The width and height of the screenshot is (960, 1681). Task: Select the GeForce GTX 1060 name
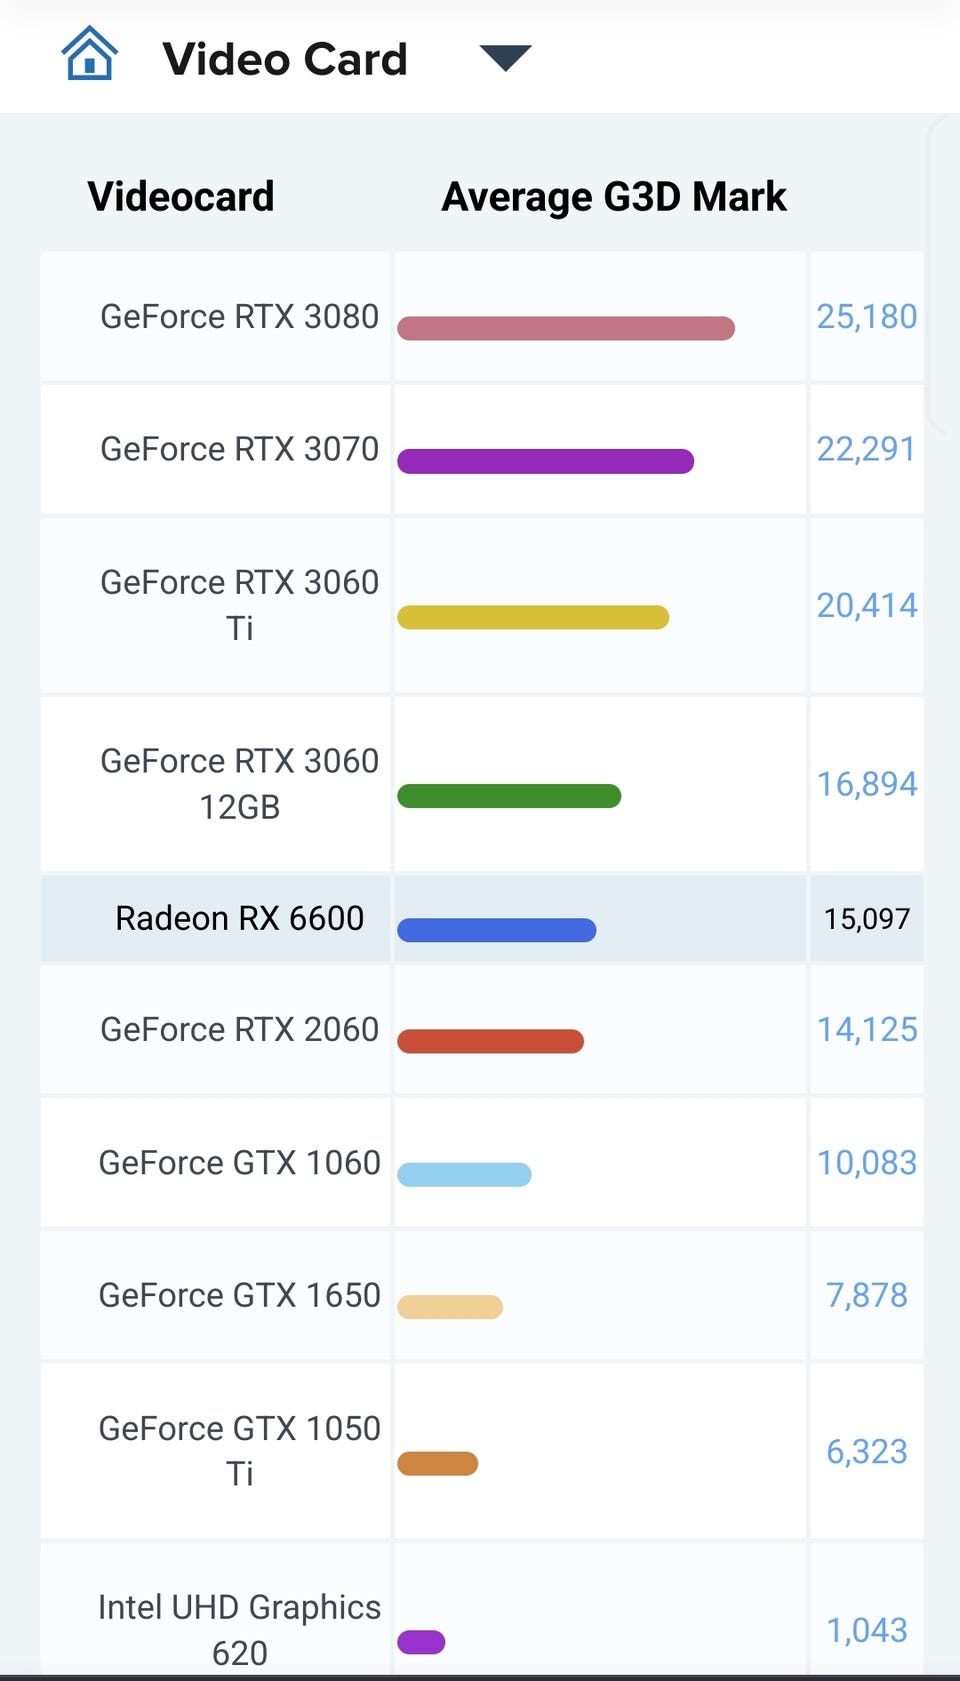pos(240,1163)
